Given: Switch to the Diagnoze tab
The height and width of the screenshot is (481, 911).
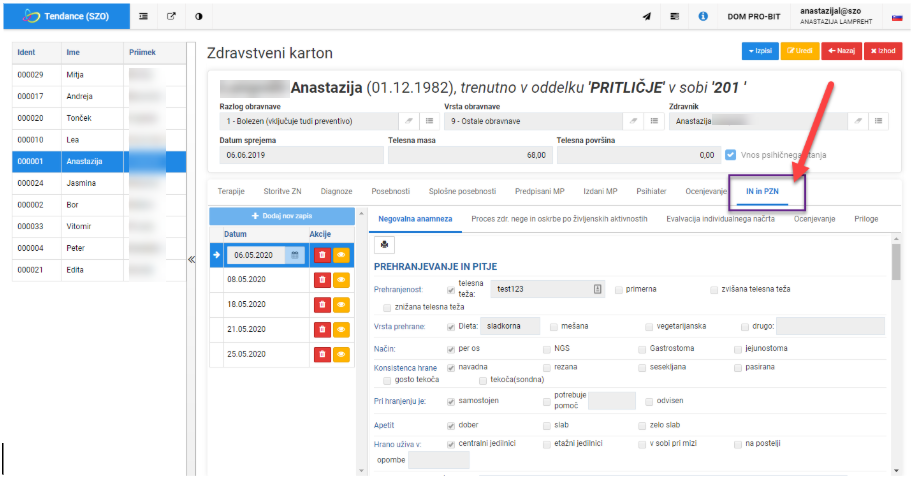Looking at the screenshot, I should pos(336,191).
